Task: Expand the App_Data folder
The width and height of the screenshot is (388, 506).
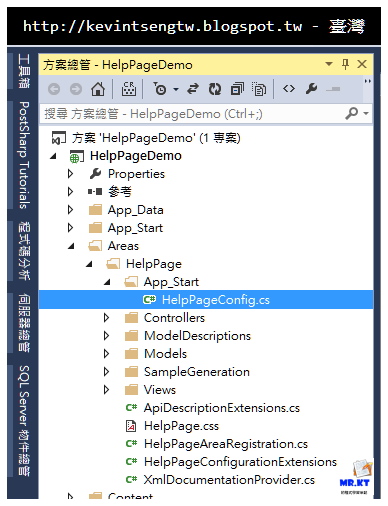Action: pos(70,210)
